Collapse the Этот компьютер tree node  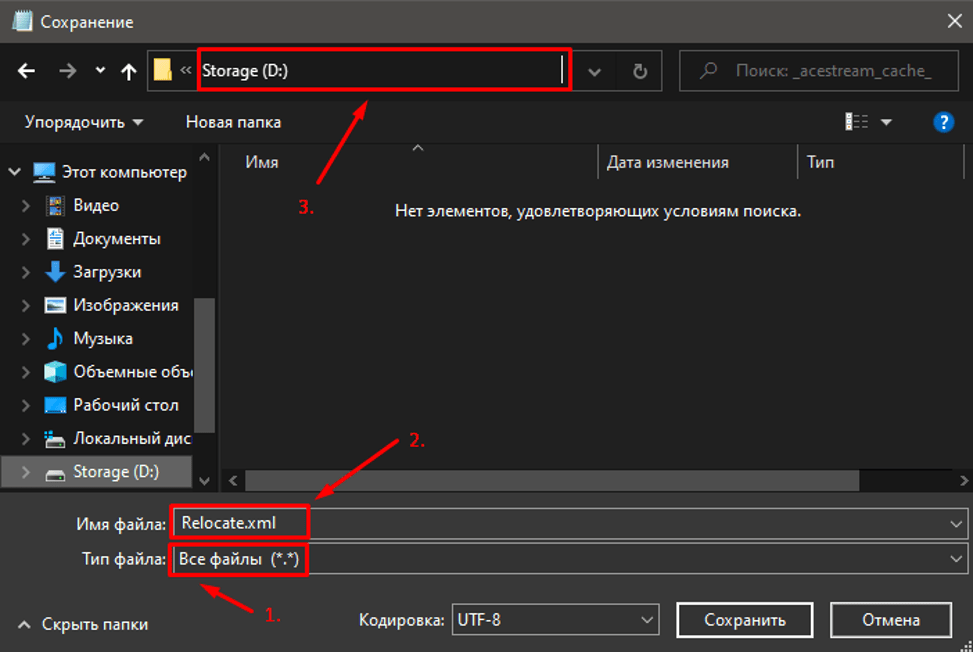15,172
